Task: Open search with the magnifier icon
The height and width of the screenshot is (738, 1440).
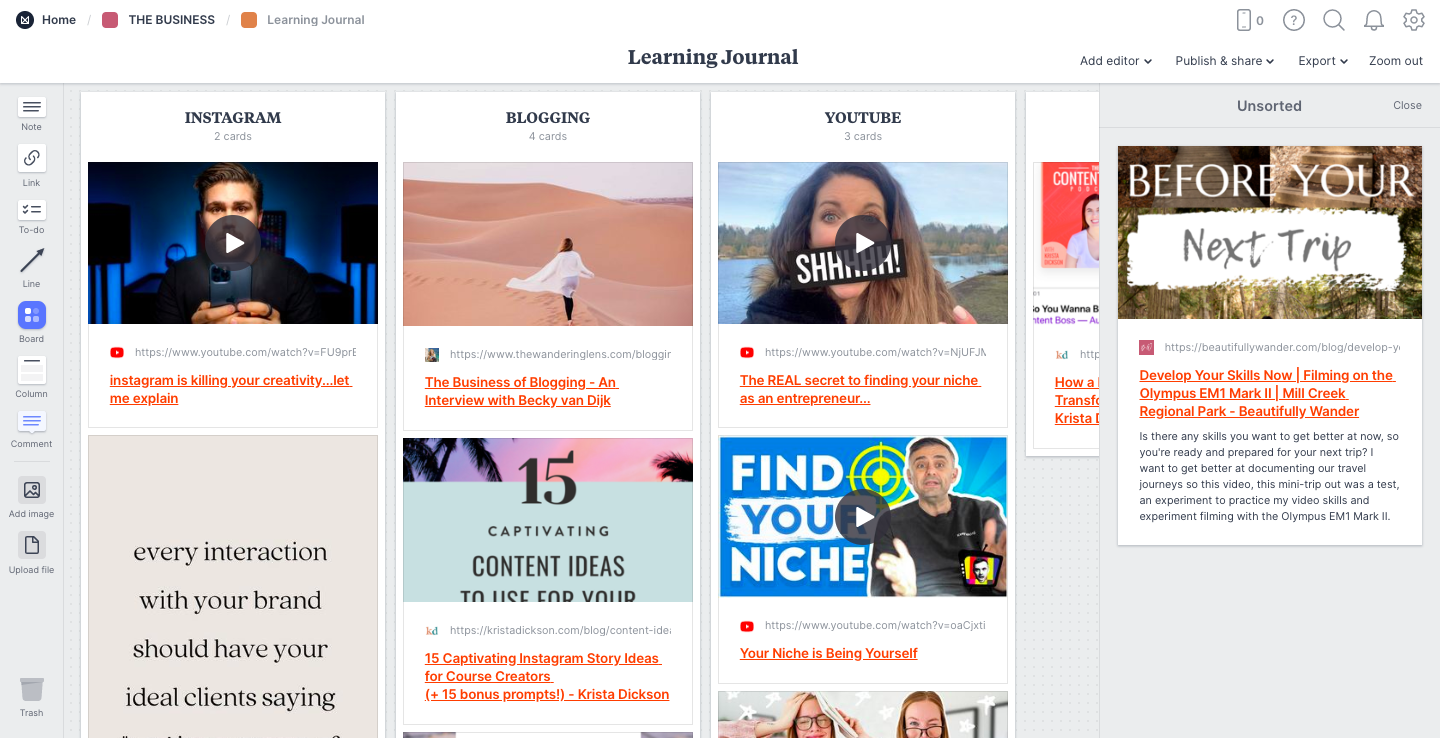Action: [x=1334, y=20]
